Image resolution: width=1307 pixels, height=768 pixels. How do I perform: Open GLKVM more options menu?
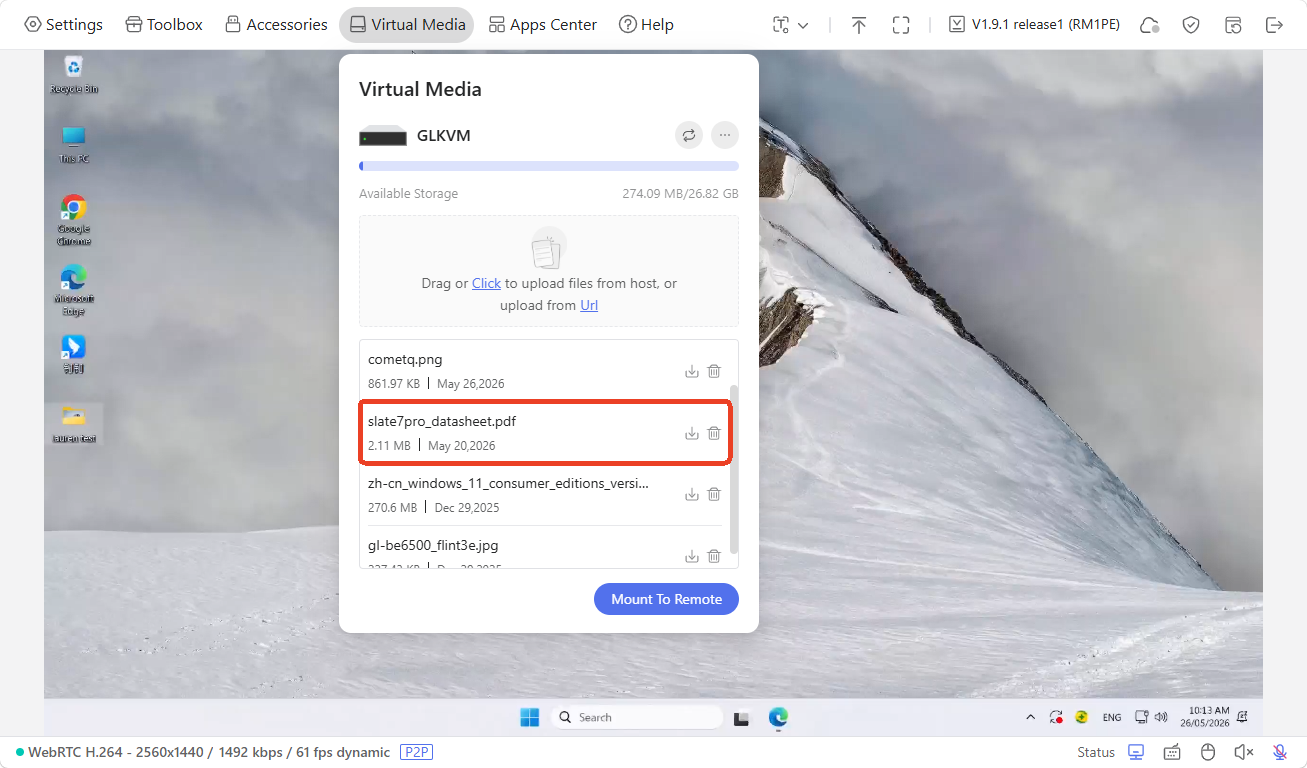(725, 135)
